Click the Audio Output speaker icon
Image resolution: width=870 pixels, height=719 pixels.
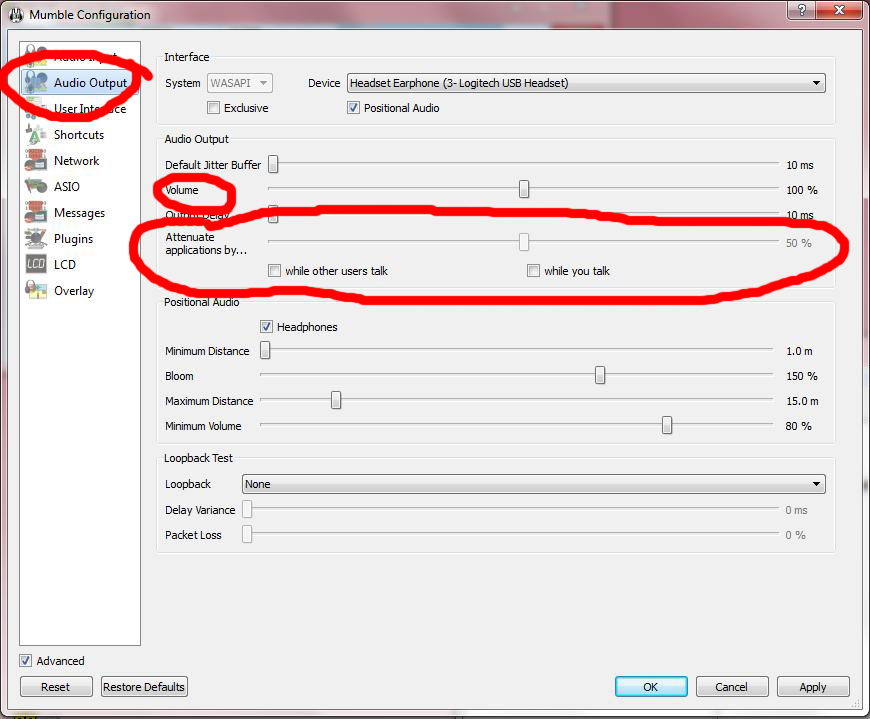[x=38, y=83]
